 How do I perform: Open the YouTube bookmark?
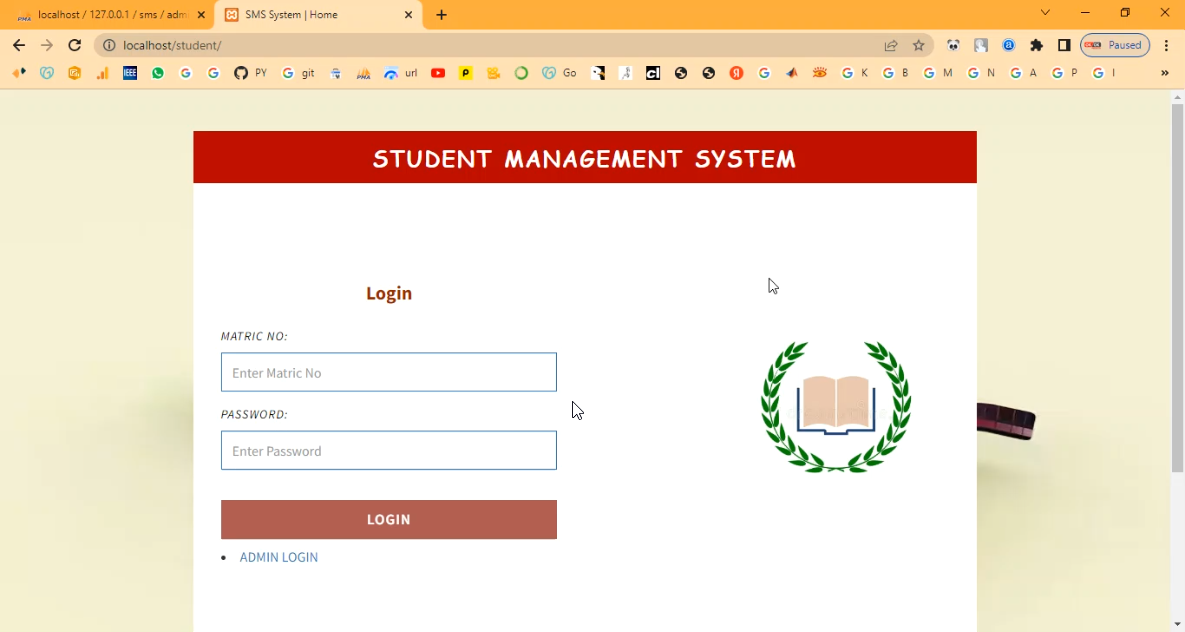tap(438, 73)
